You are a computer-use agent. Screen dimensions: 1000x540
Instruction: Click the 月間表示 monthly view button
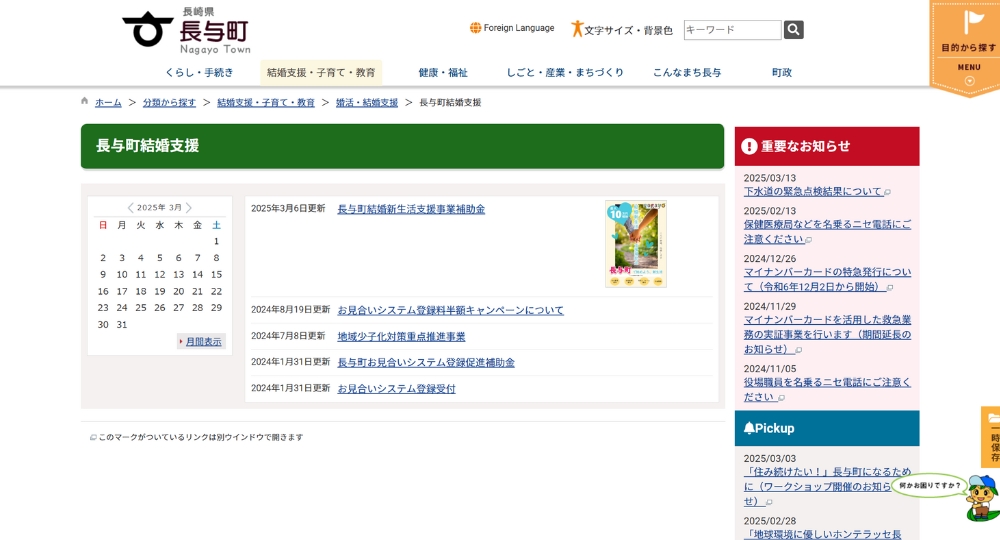click(202, 341)
